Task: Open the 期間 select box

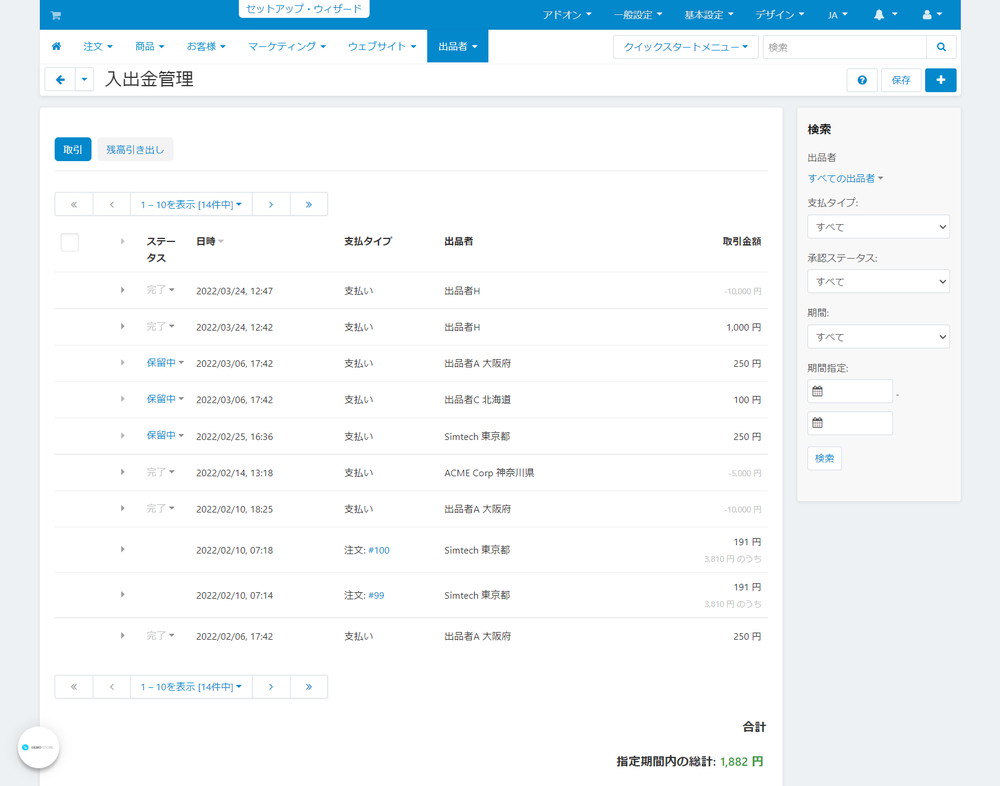Action: click(878, 337)
